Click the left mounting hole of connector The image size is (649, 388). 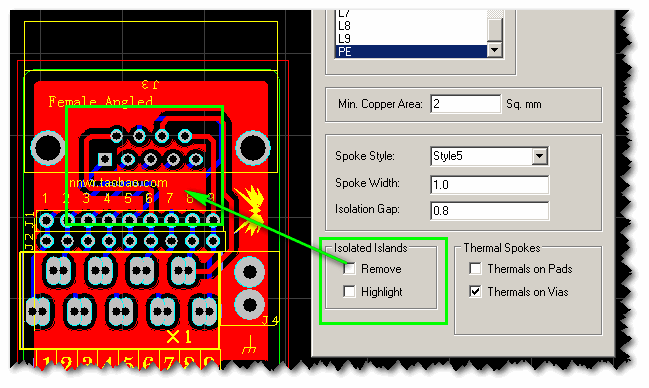[x=48, y=147]
